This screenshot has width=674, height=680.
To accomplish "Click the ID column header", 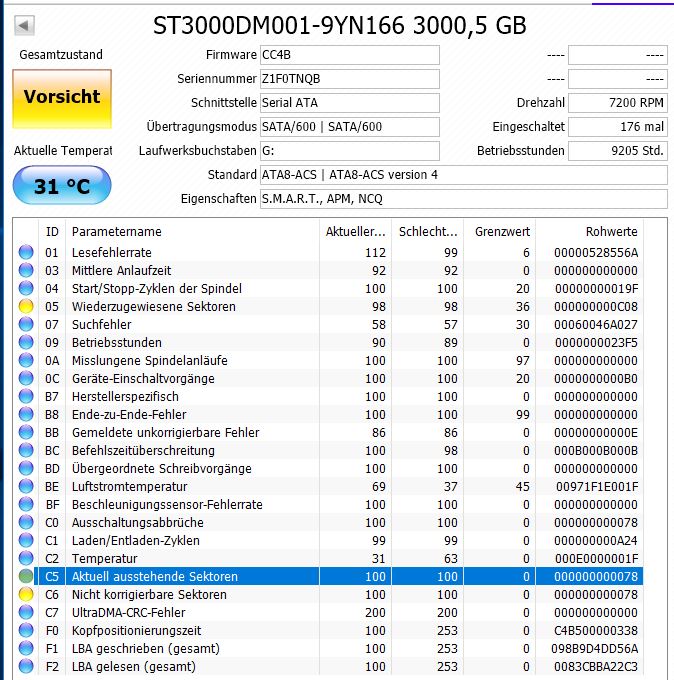I will [52, 232].
